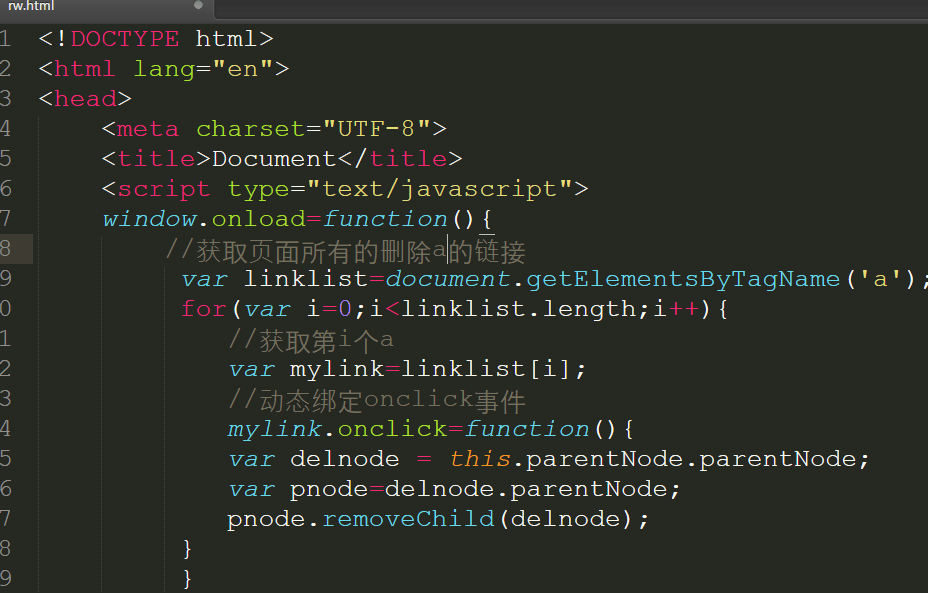Click the "en" language value

pyautogui.click(x=243, y=69)
